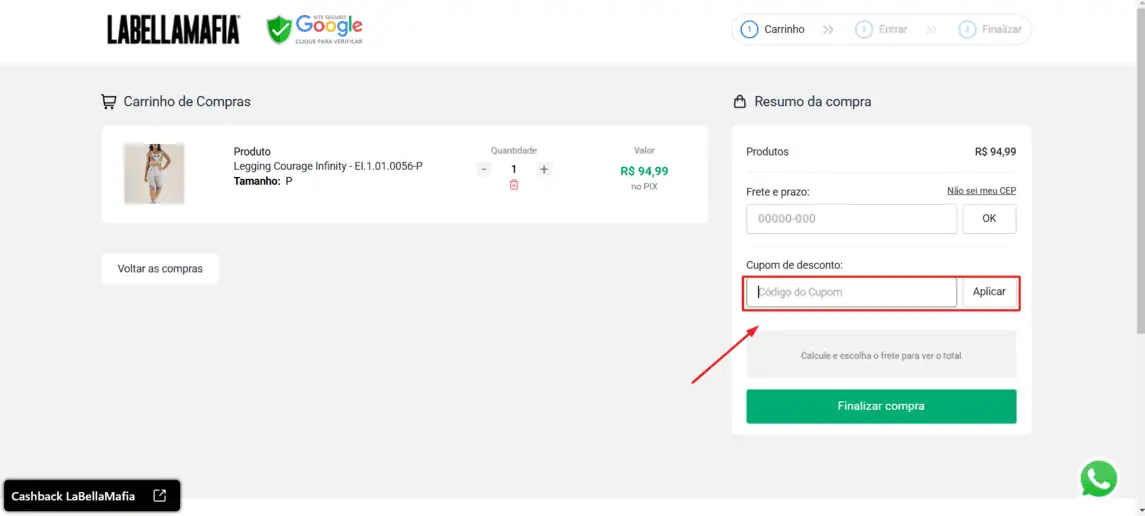The height and width of the screenshot is (516, 1145).
Task: Apply coupon with the Aplicar button
Action: [x=989, y=292]
